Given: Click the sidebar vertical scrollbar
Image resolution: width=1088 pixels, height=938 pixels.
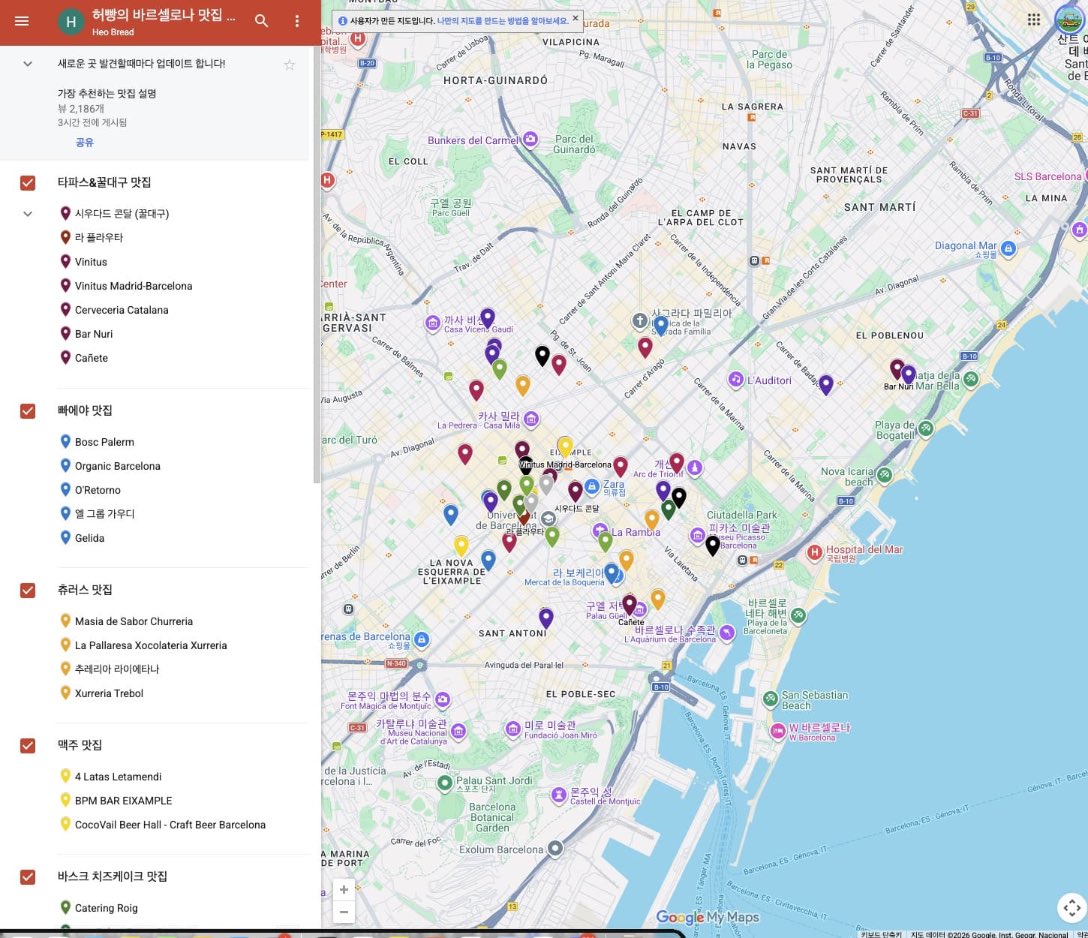Looking at the screenshot, I should [316, 264].
